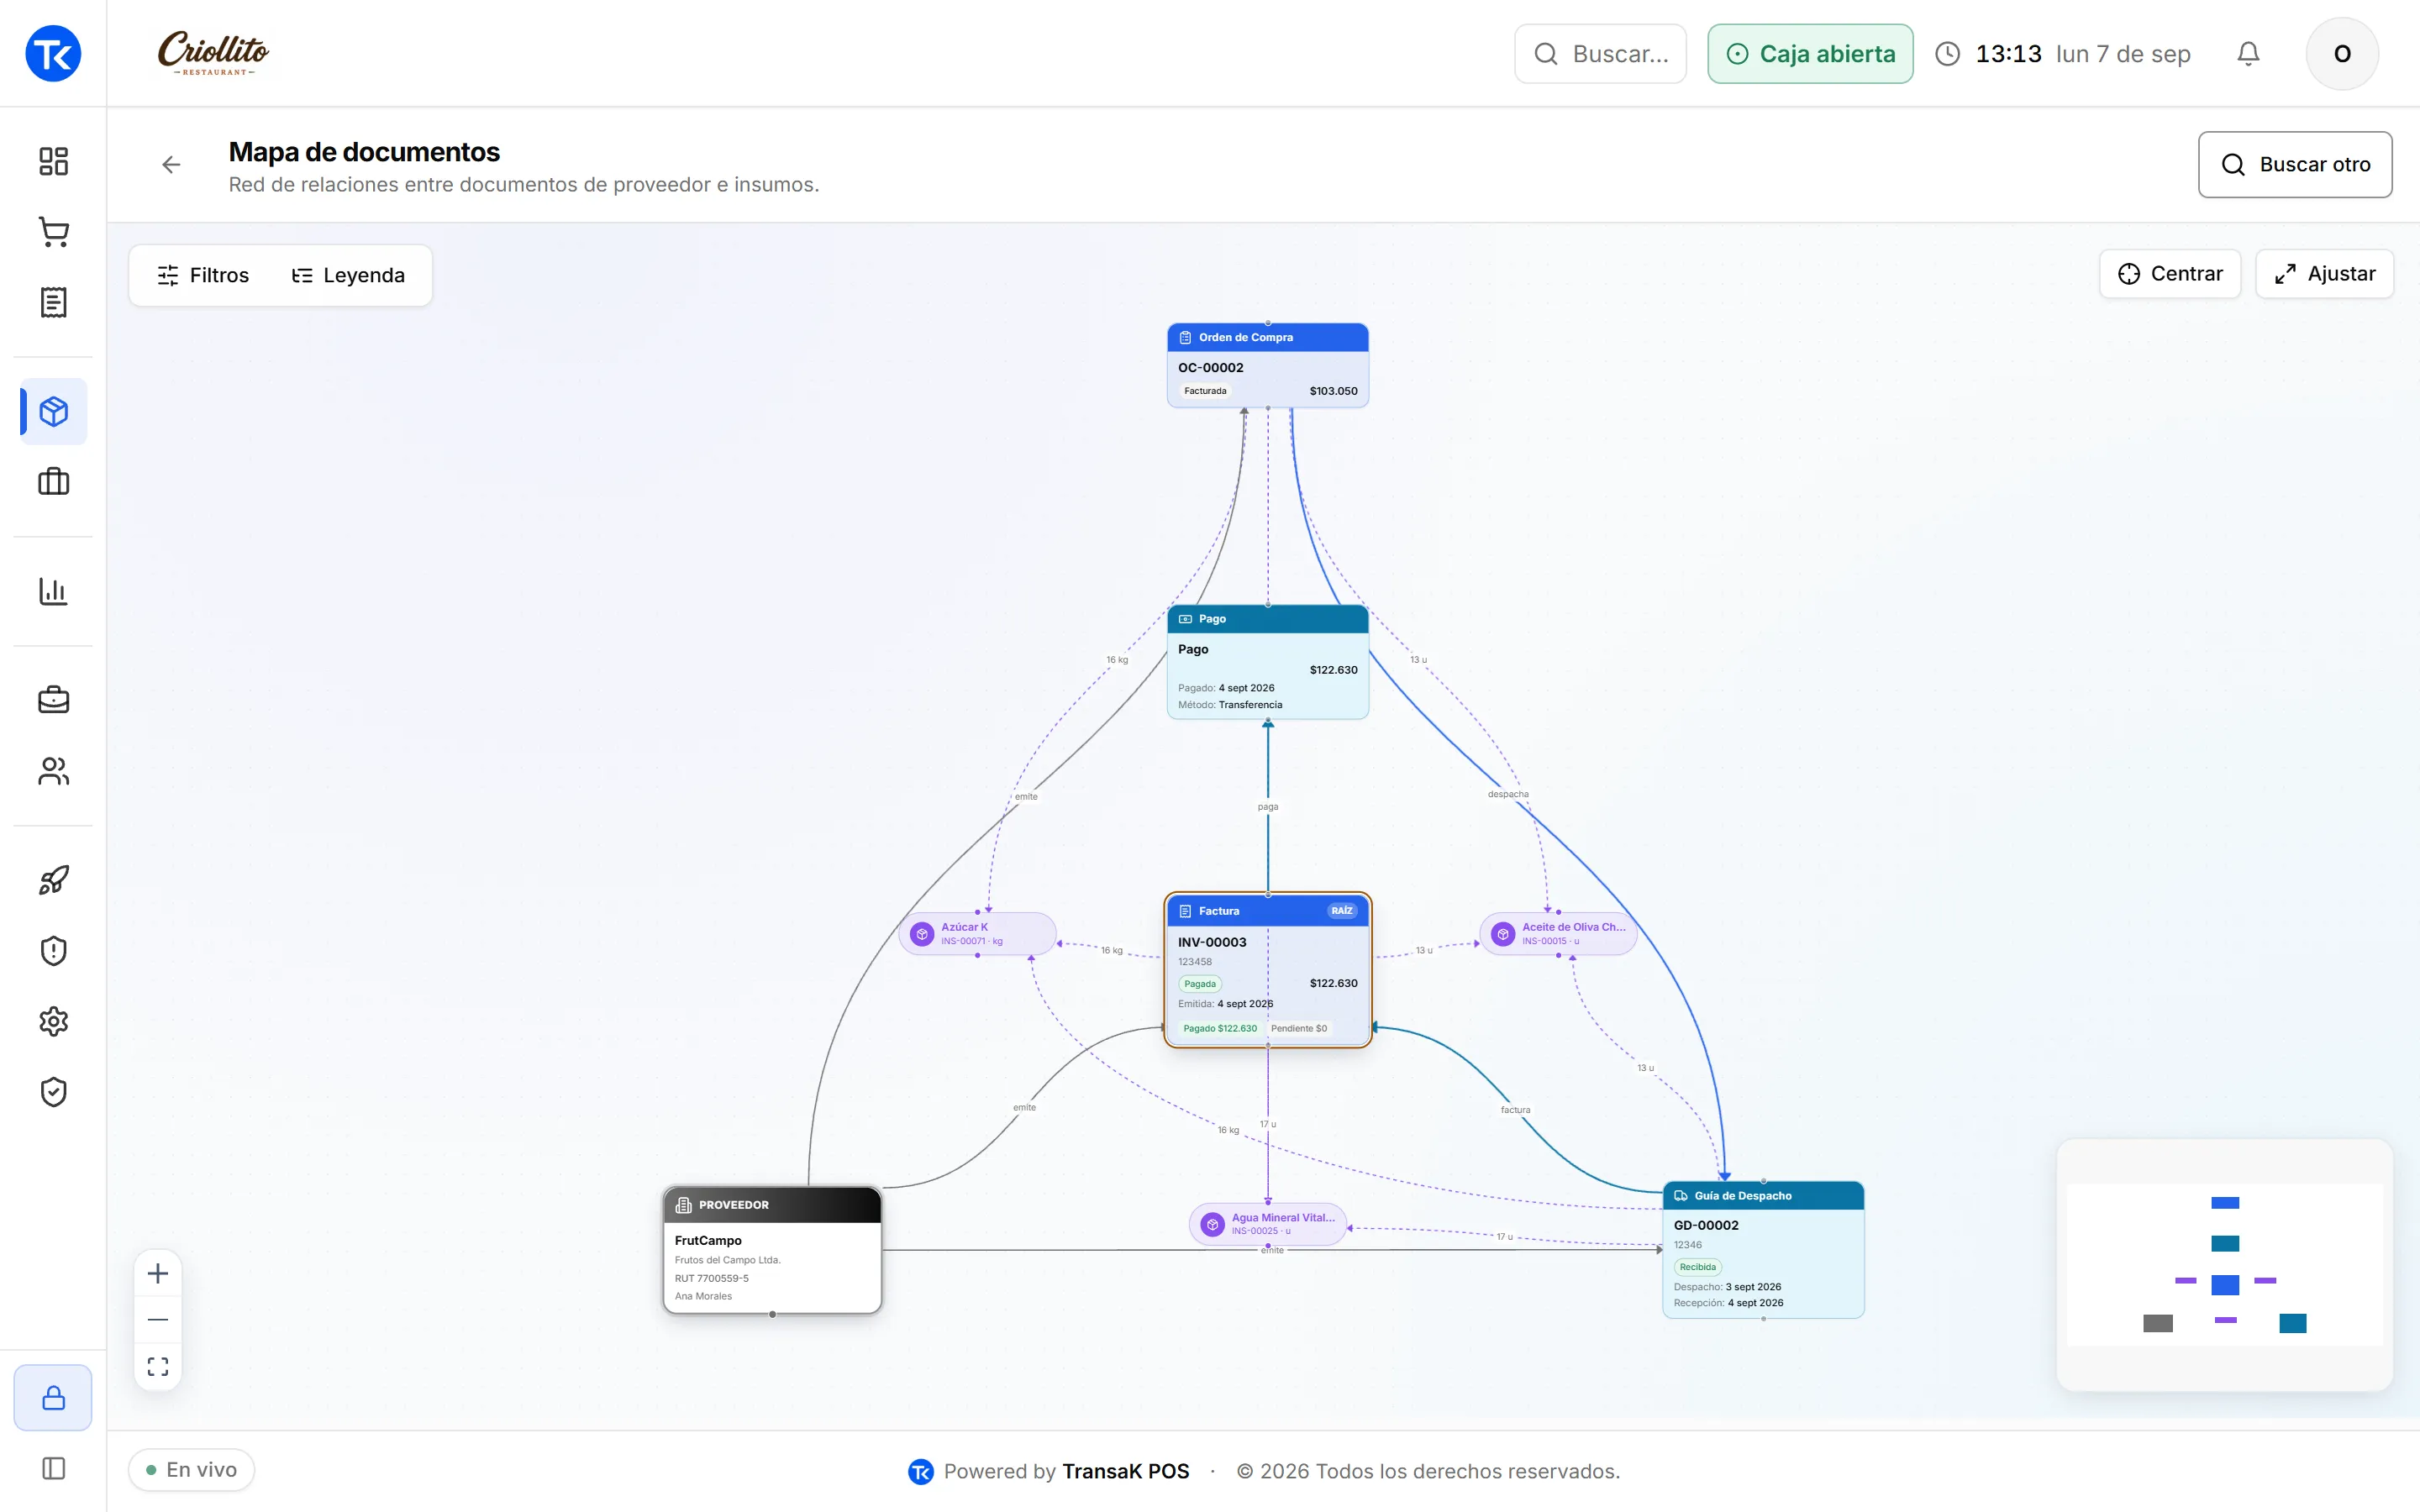The width and height of the screenshot is (2420, 1512).
Task: Open the bar chart reports icon
Action: pos(53,591)
